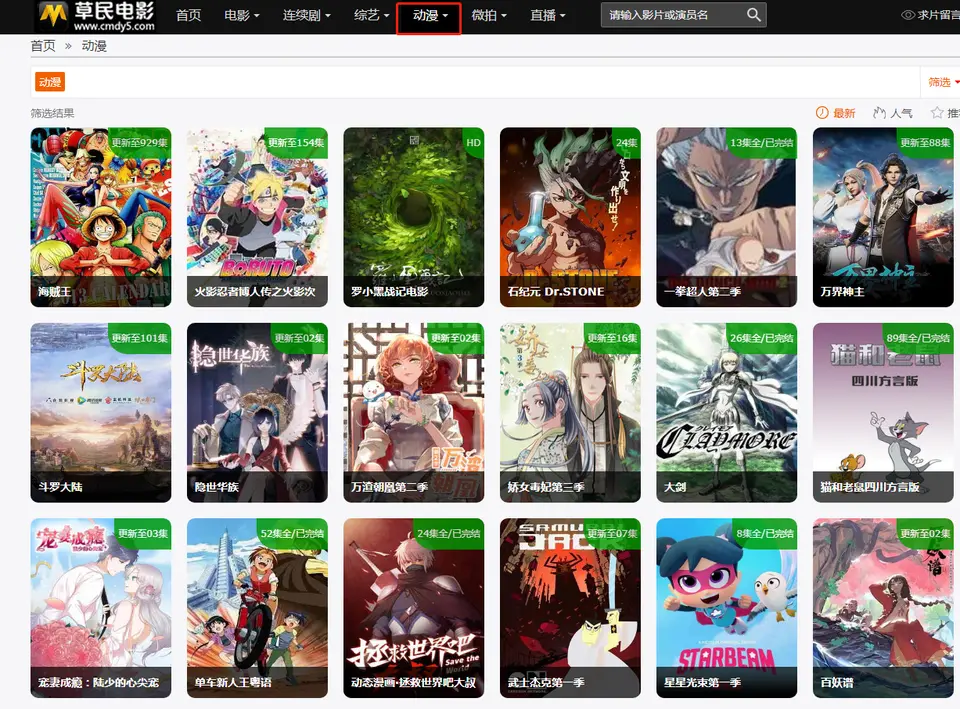Click the 更新至101集 badge on 斗罗大陆
Image resolution: width=960 pixels, height=709 pixels.
pos(140,338)
